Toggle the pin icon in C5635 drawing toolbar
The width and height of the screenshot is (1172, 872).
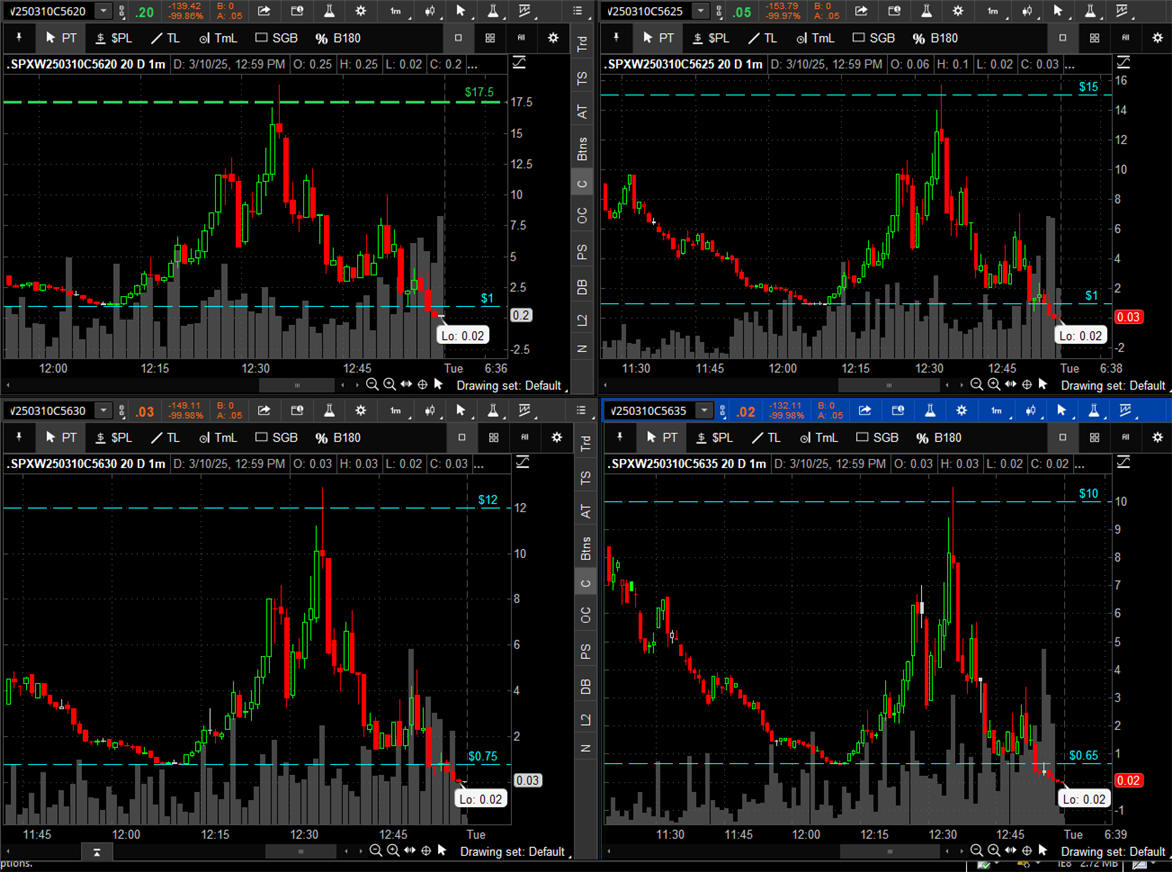coord(619,437)
